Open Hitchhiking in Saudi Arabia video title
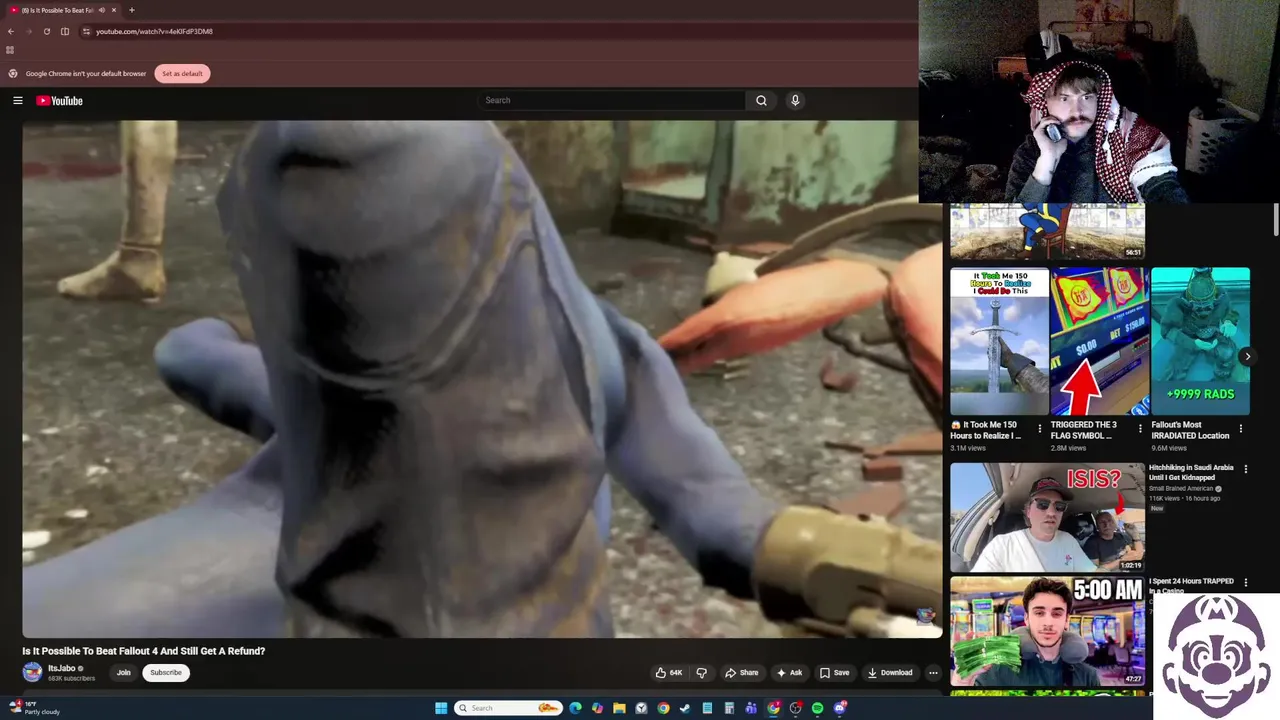Screen dimensions: 1280x720 (1191, 472)
